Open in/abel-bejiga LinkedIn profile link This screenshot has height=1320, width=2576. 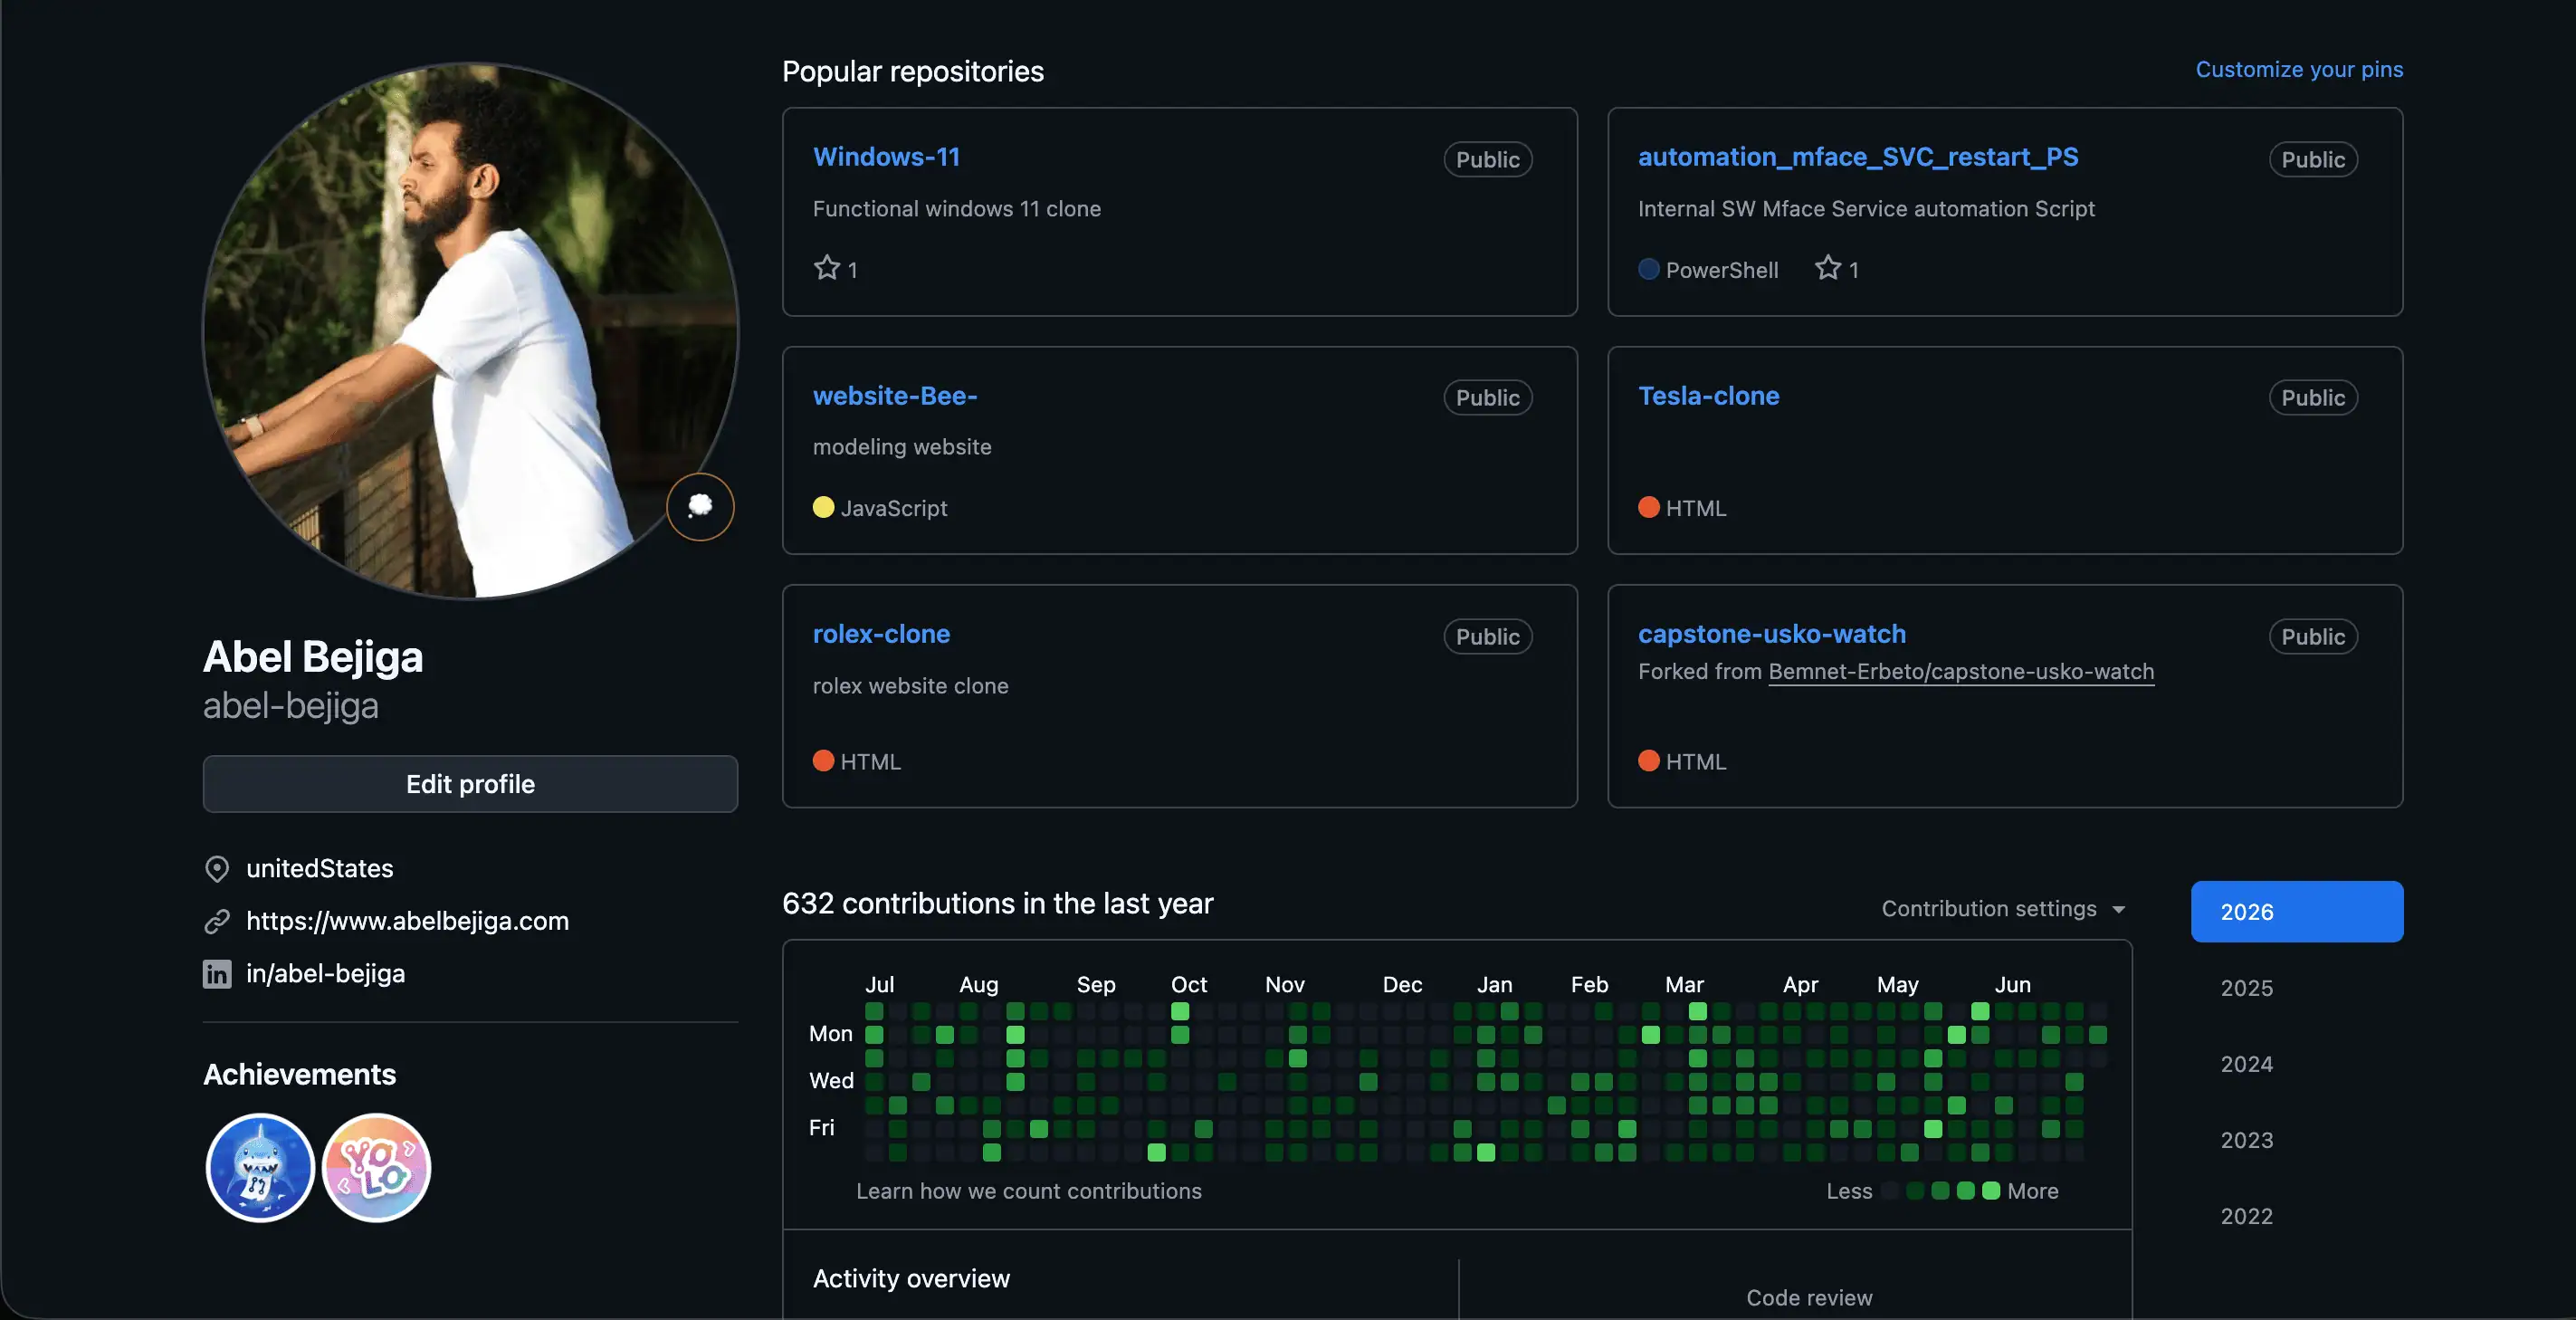(x=325, y=973)
